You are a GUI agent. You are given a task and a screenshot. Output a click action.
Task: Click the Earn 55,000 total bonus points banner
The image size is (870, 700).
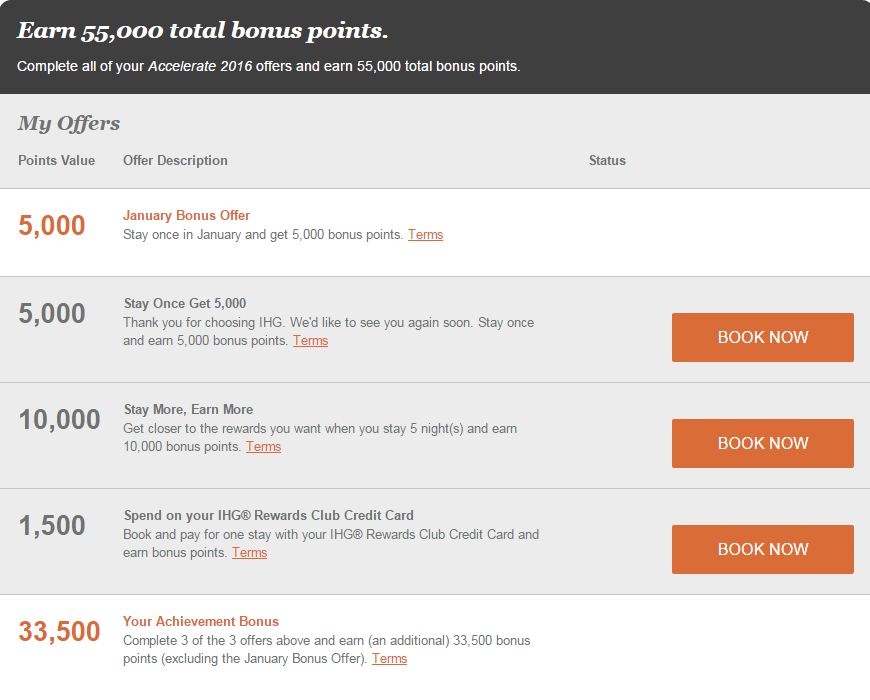[202, 31]
